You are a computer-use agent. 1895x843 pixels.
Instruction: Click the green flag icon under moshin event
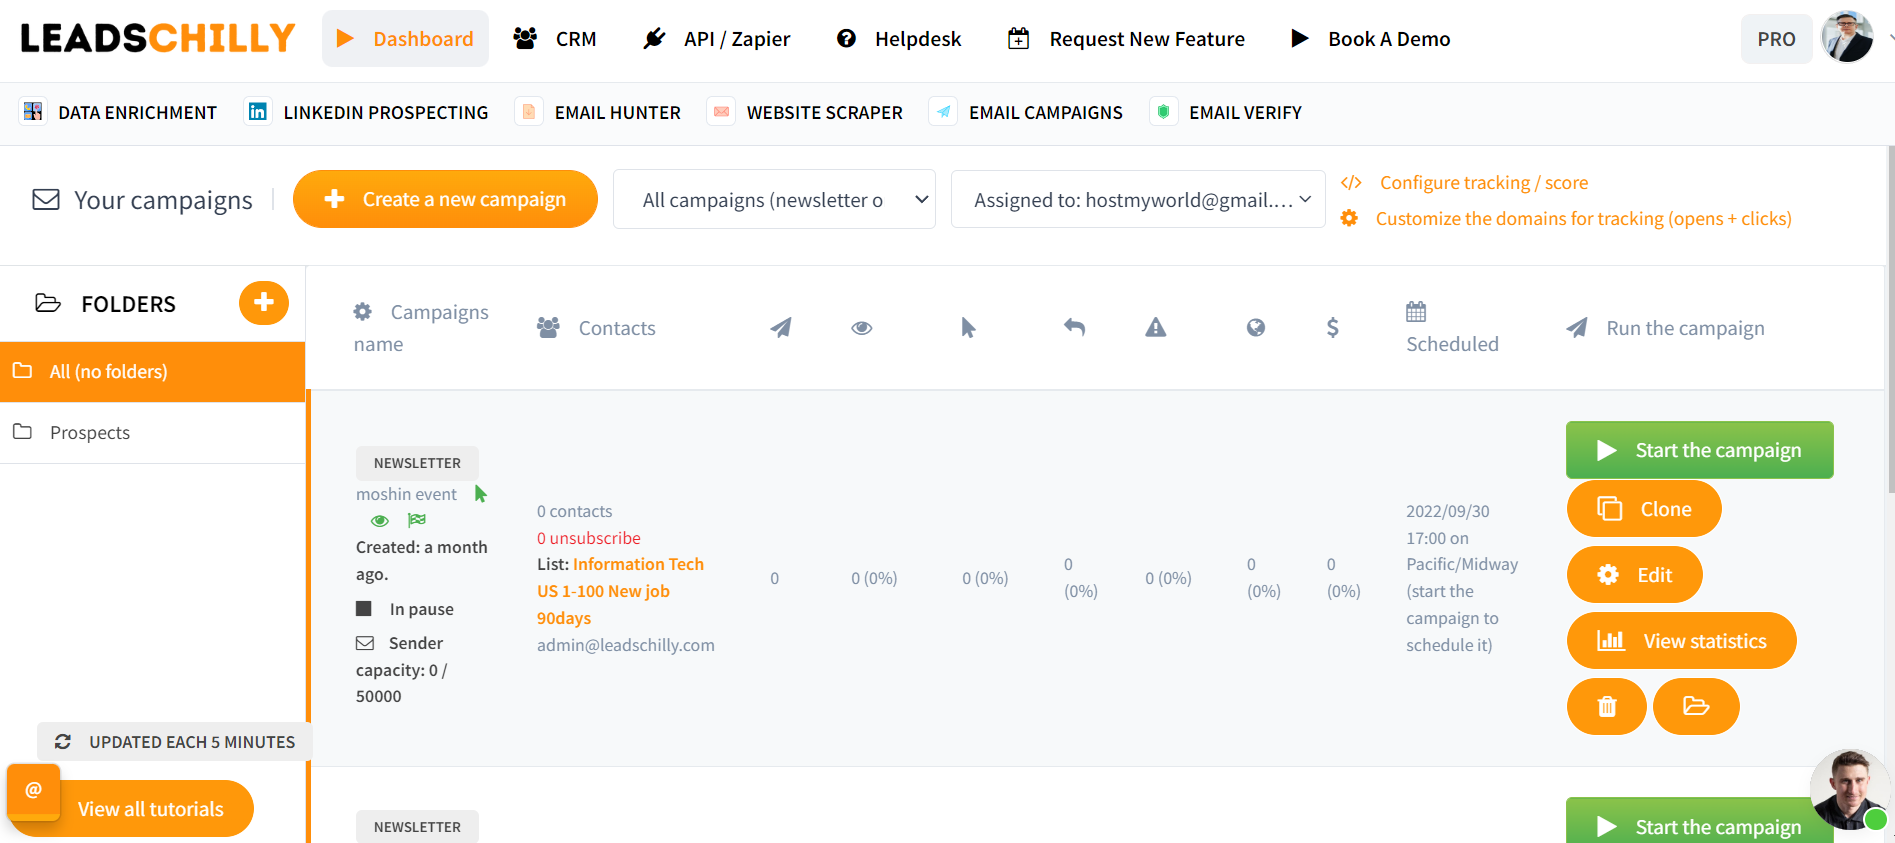[417, 520]
